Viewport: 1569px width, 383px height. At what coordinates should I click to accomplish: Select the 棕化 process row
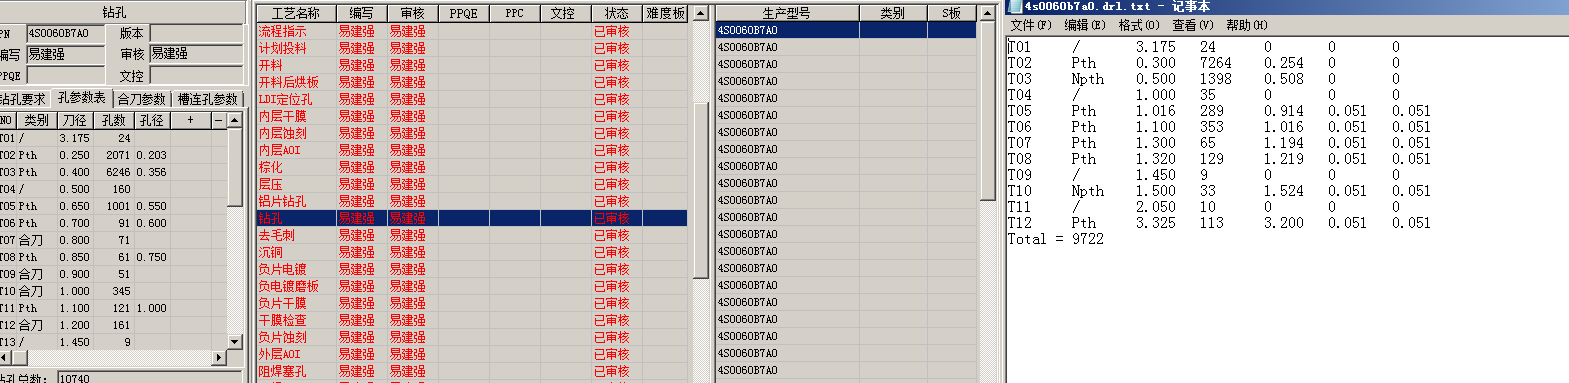coord(472,167)
